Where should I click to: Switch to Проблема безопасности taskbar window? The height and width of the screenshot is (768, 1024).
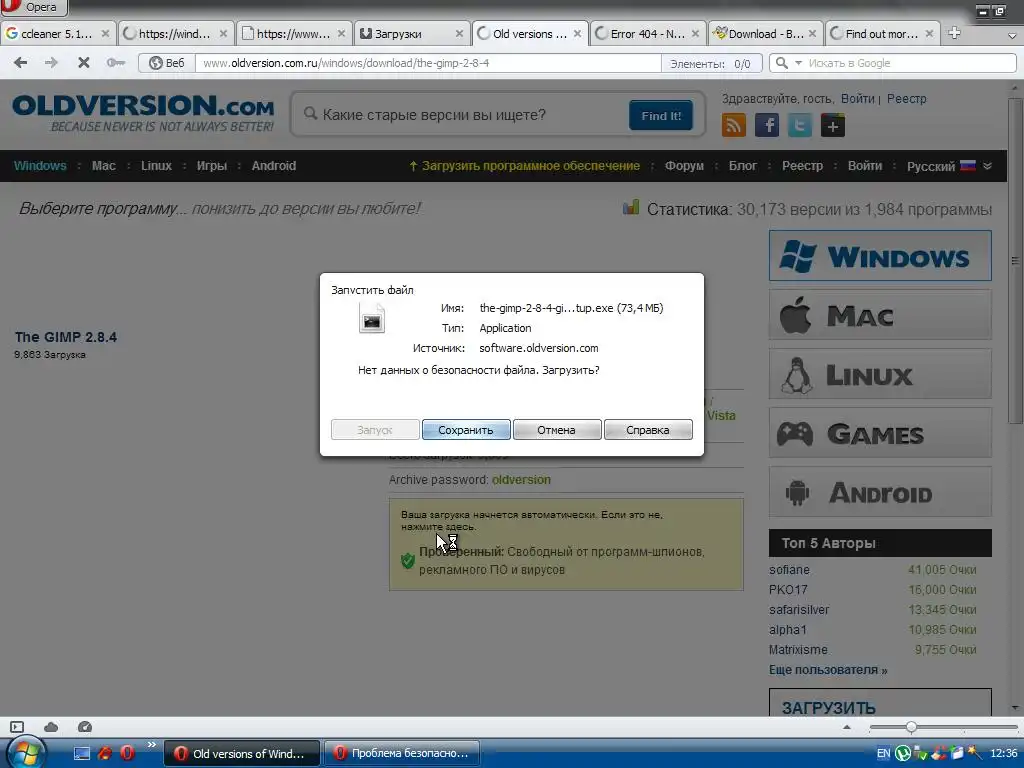point(402,753)
